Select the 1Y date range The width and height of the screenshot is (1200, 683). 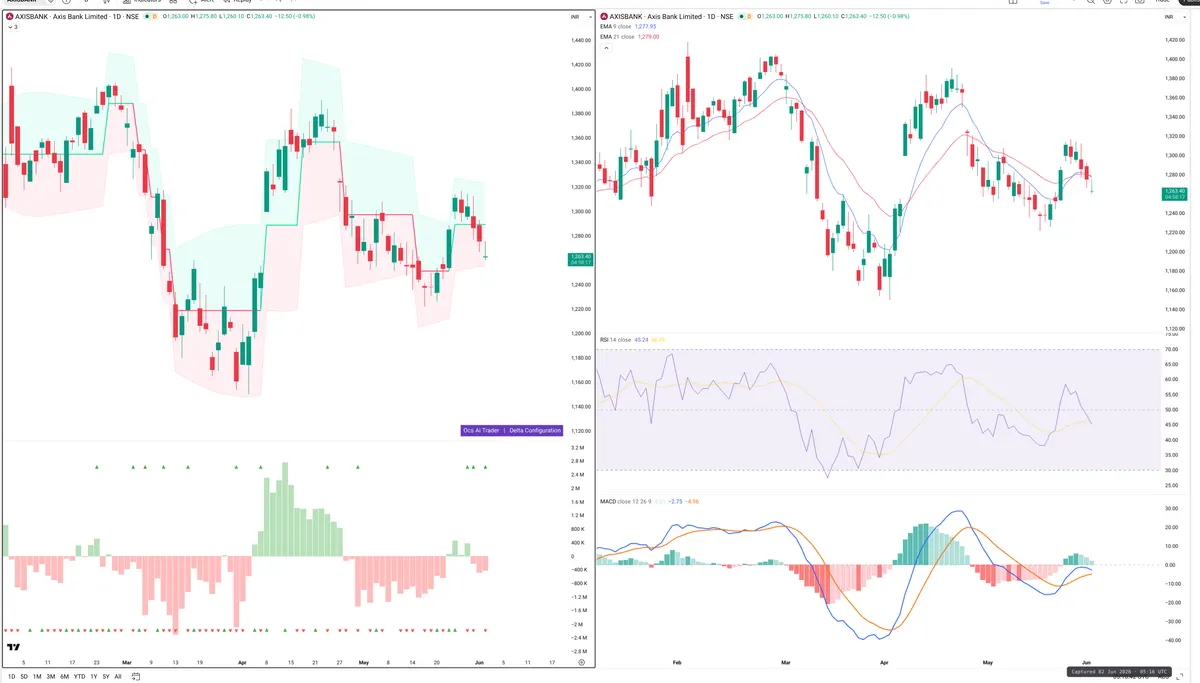(x=93, y=676)
